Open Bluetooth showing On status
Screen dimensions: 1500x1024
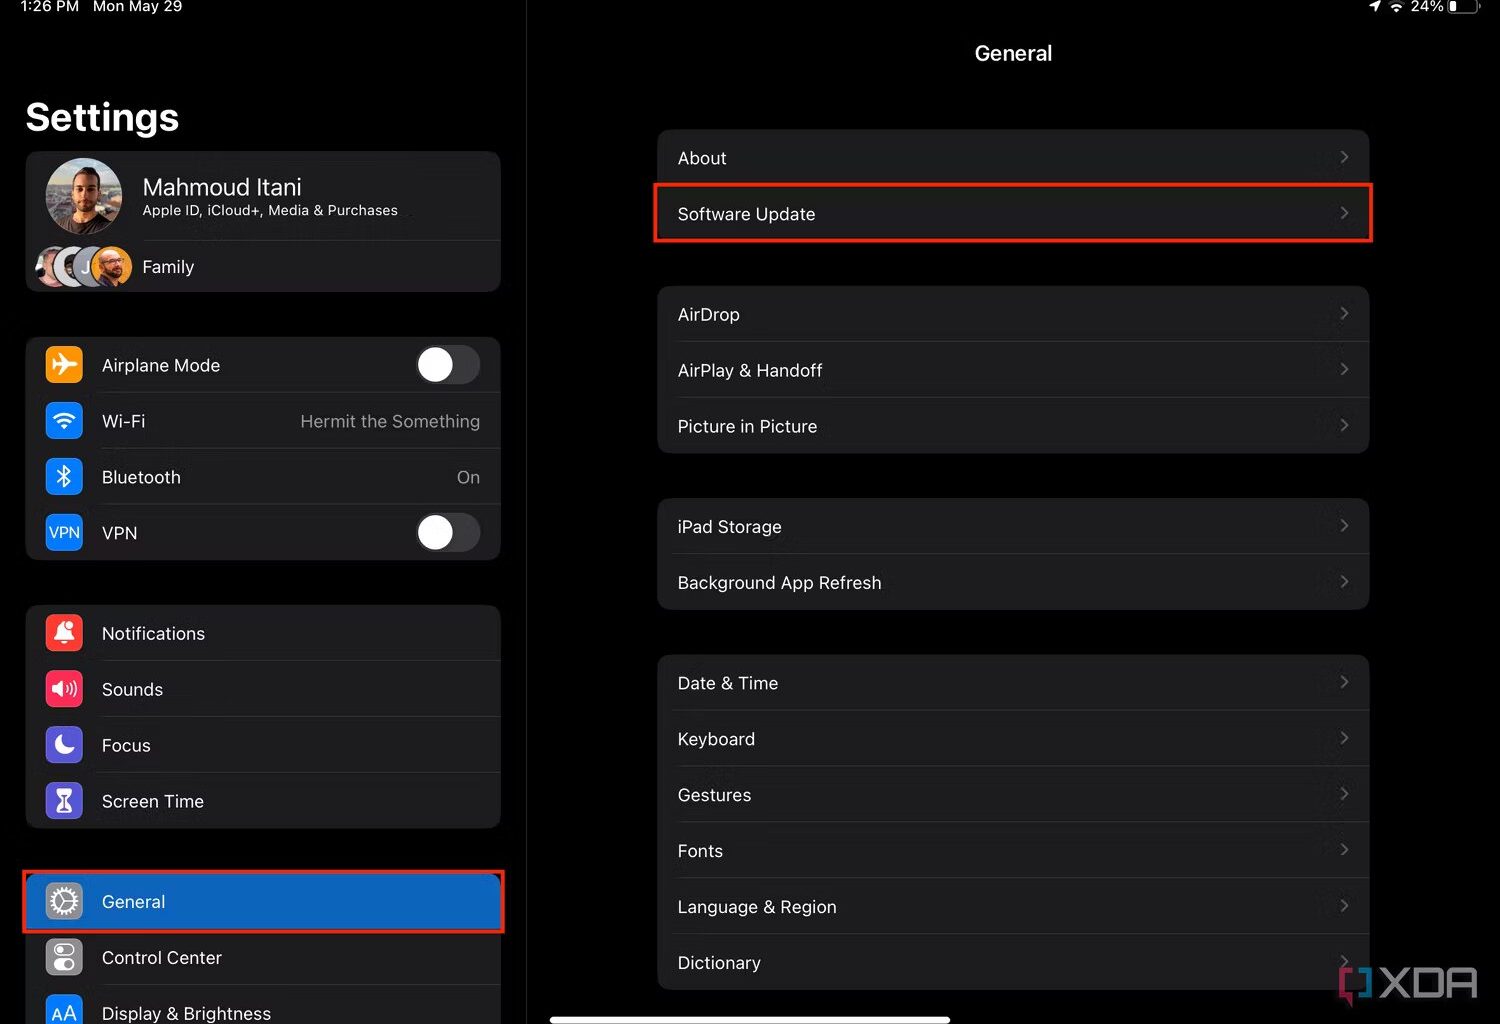pyautogui.click(x=263, y=477)
